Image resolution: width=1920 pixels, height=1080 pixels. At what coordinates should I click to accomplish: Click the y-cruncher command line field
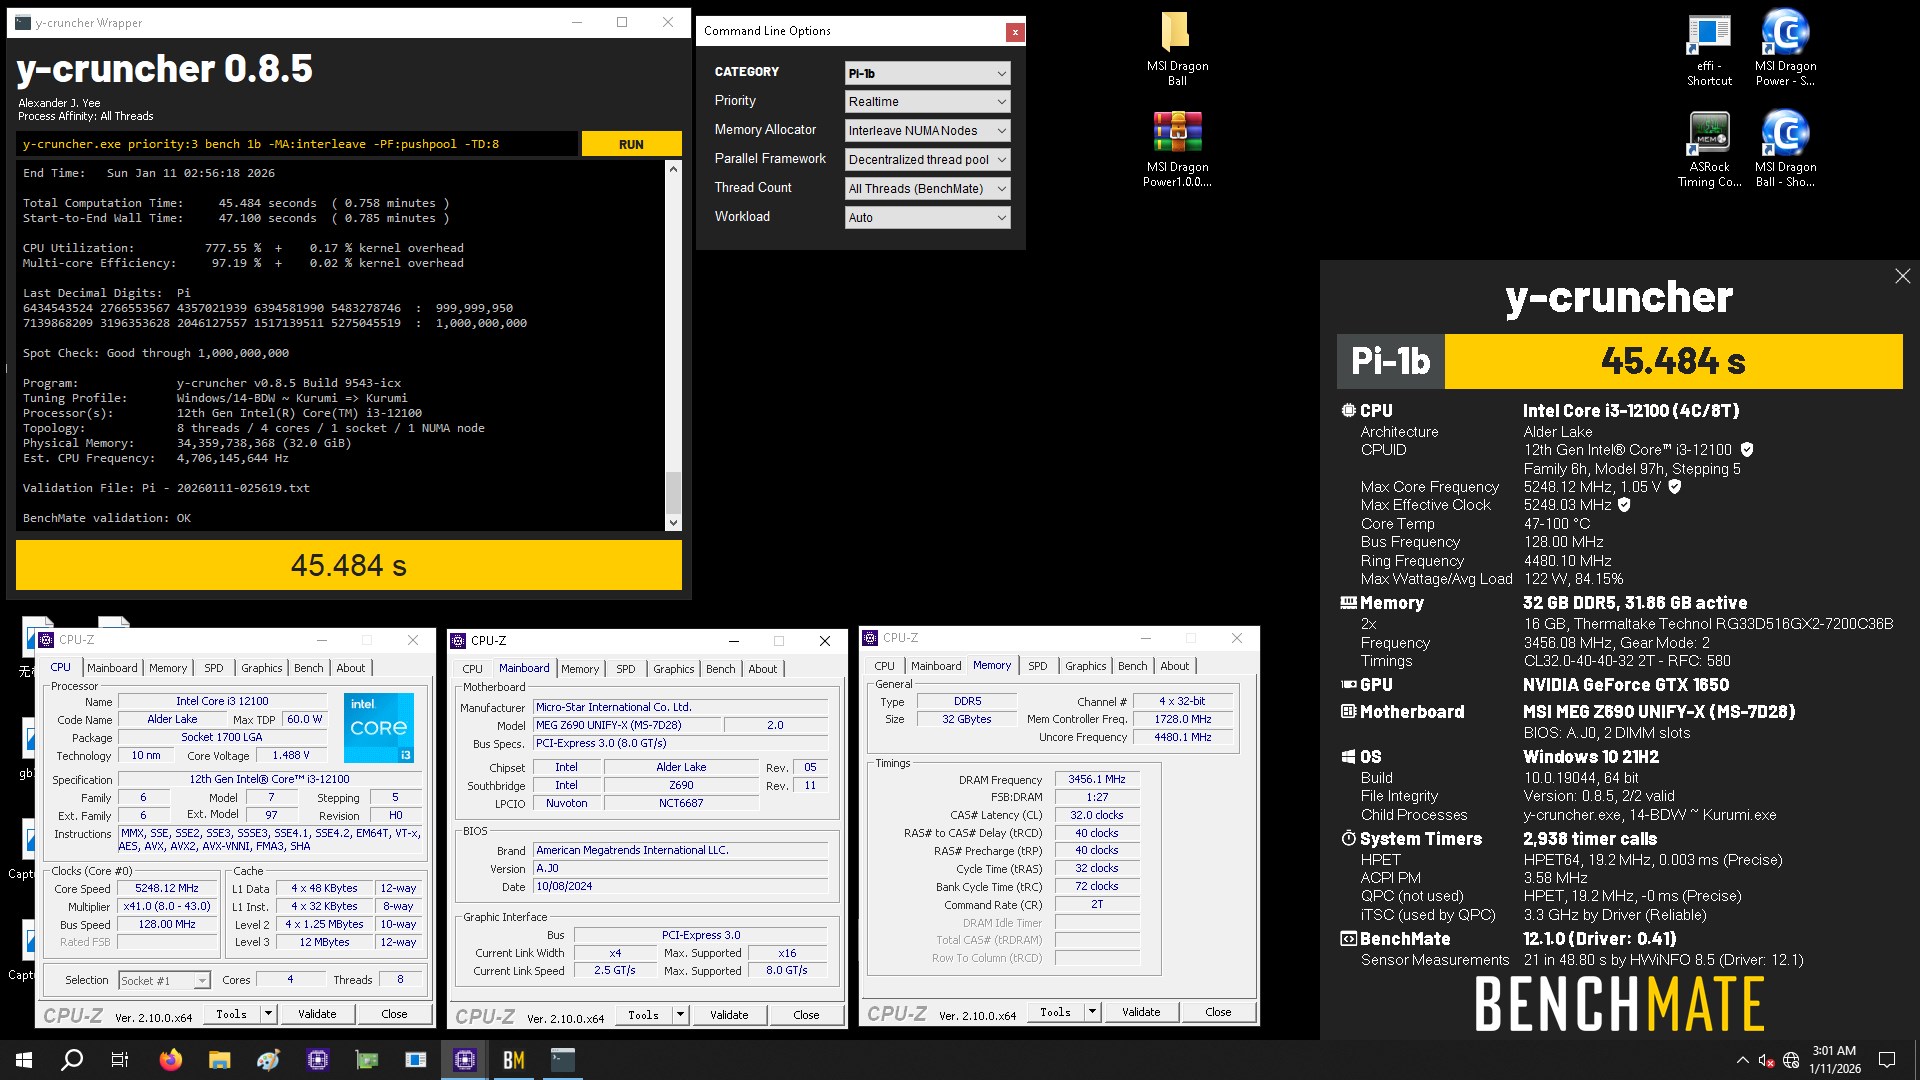(x=298, y=144)
